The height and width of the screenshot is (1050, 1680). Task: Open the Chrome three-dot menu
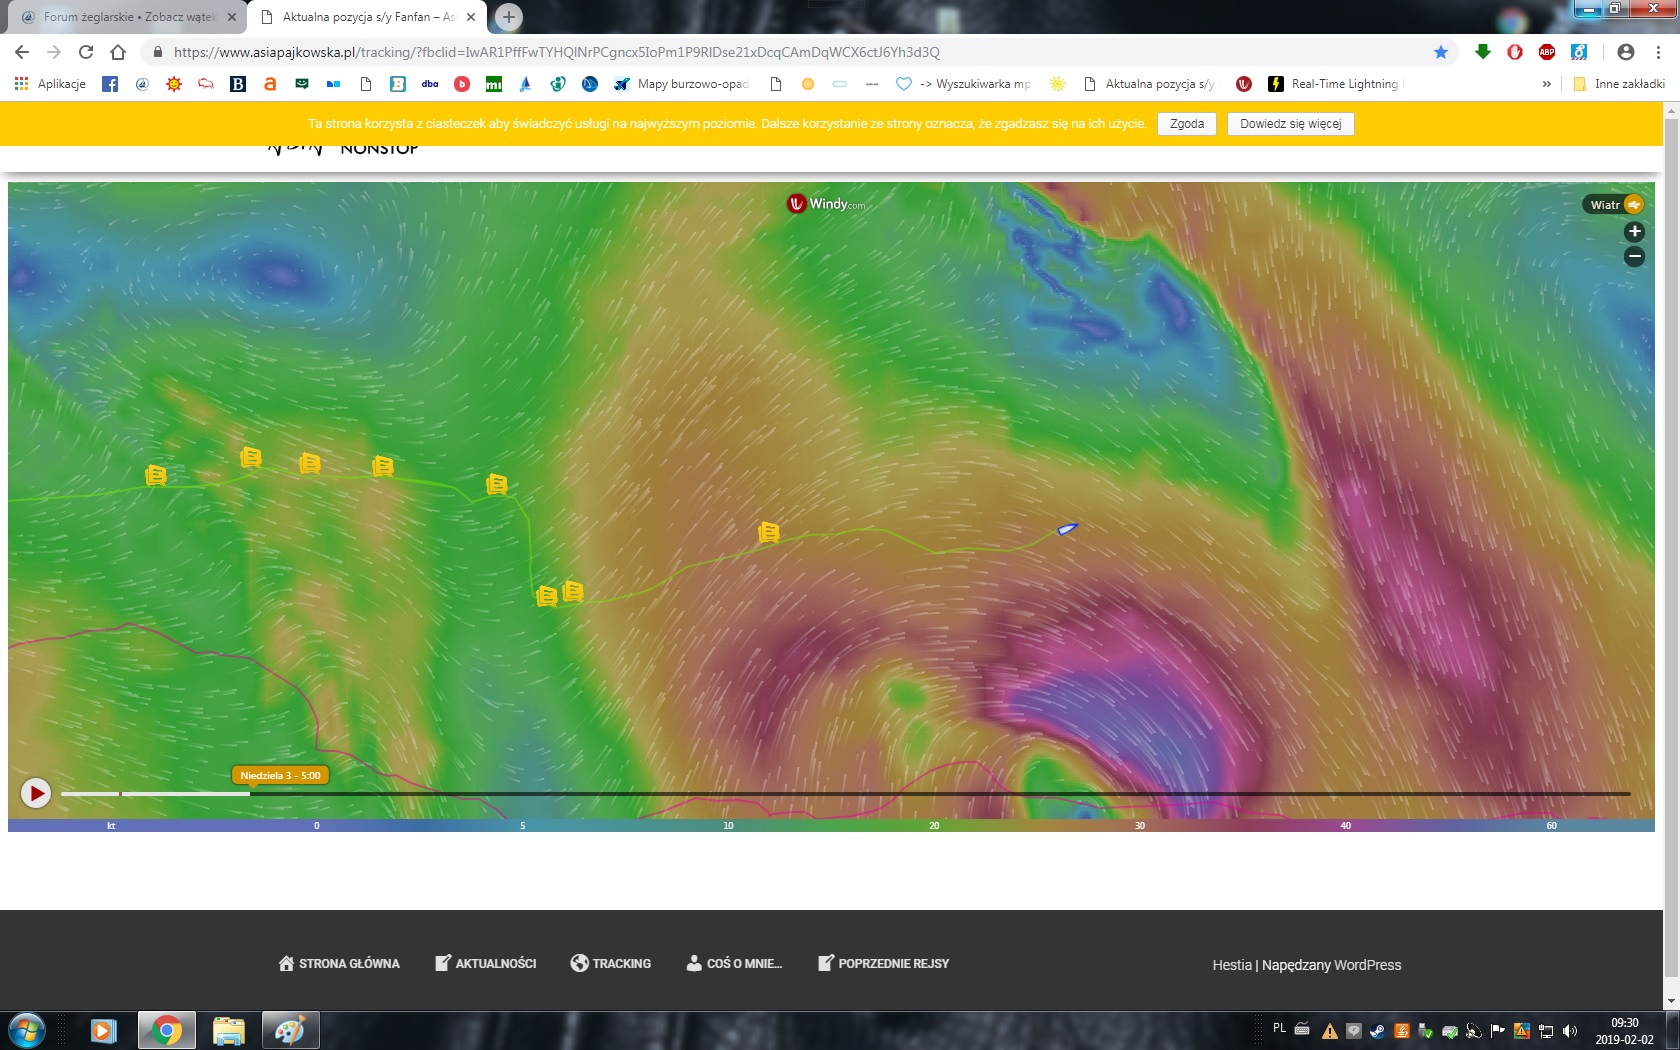(1659, 52)
